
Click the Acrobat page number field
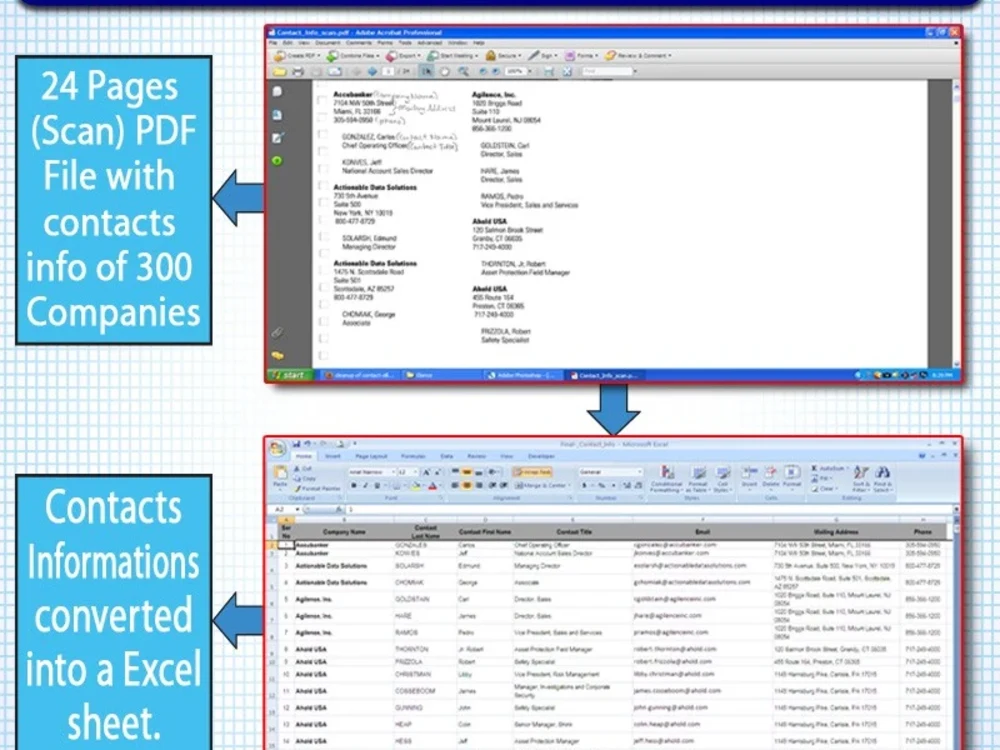tap(388, 71)
